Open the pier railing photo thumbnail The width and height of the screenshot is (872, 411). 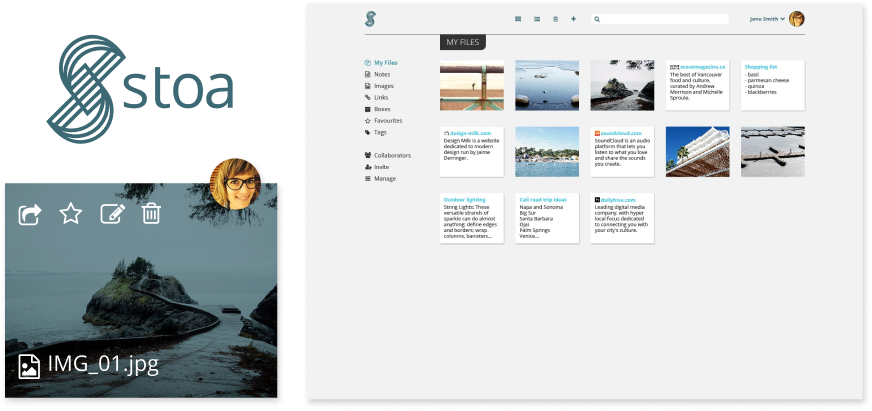click(472, 85)
